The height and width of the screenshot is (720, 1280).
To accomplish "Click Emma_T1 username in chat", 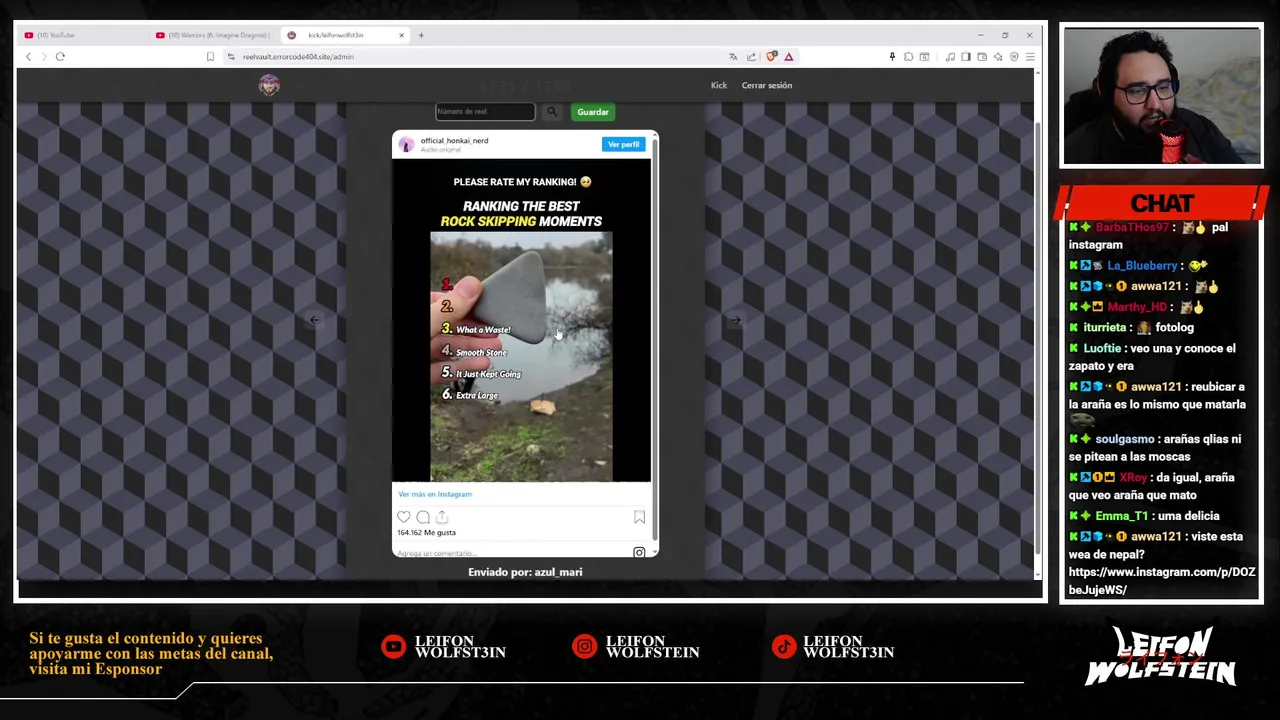I will (1122, 516).
